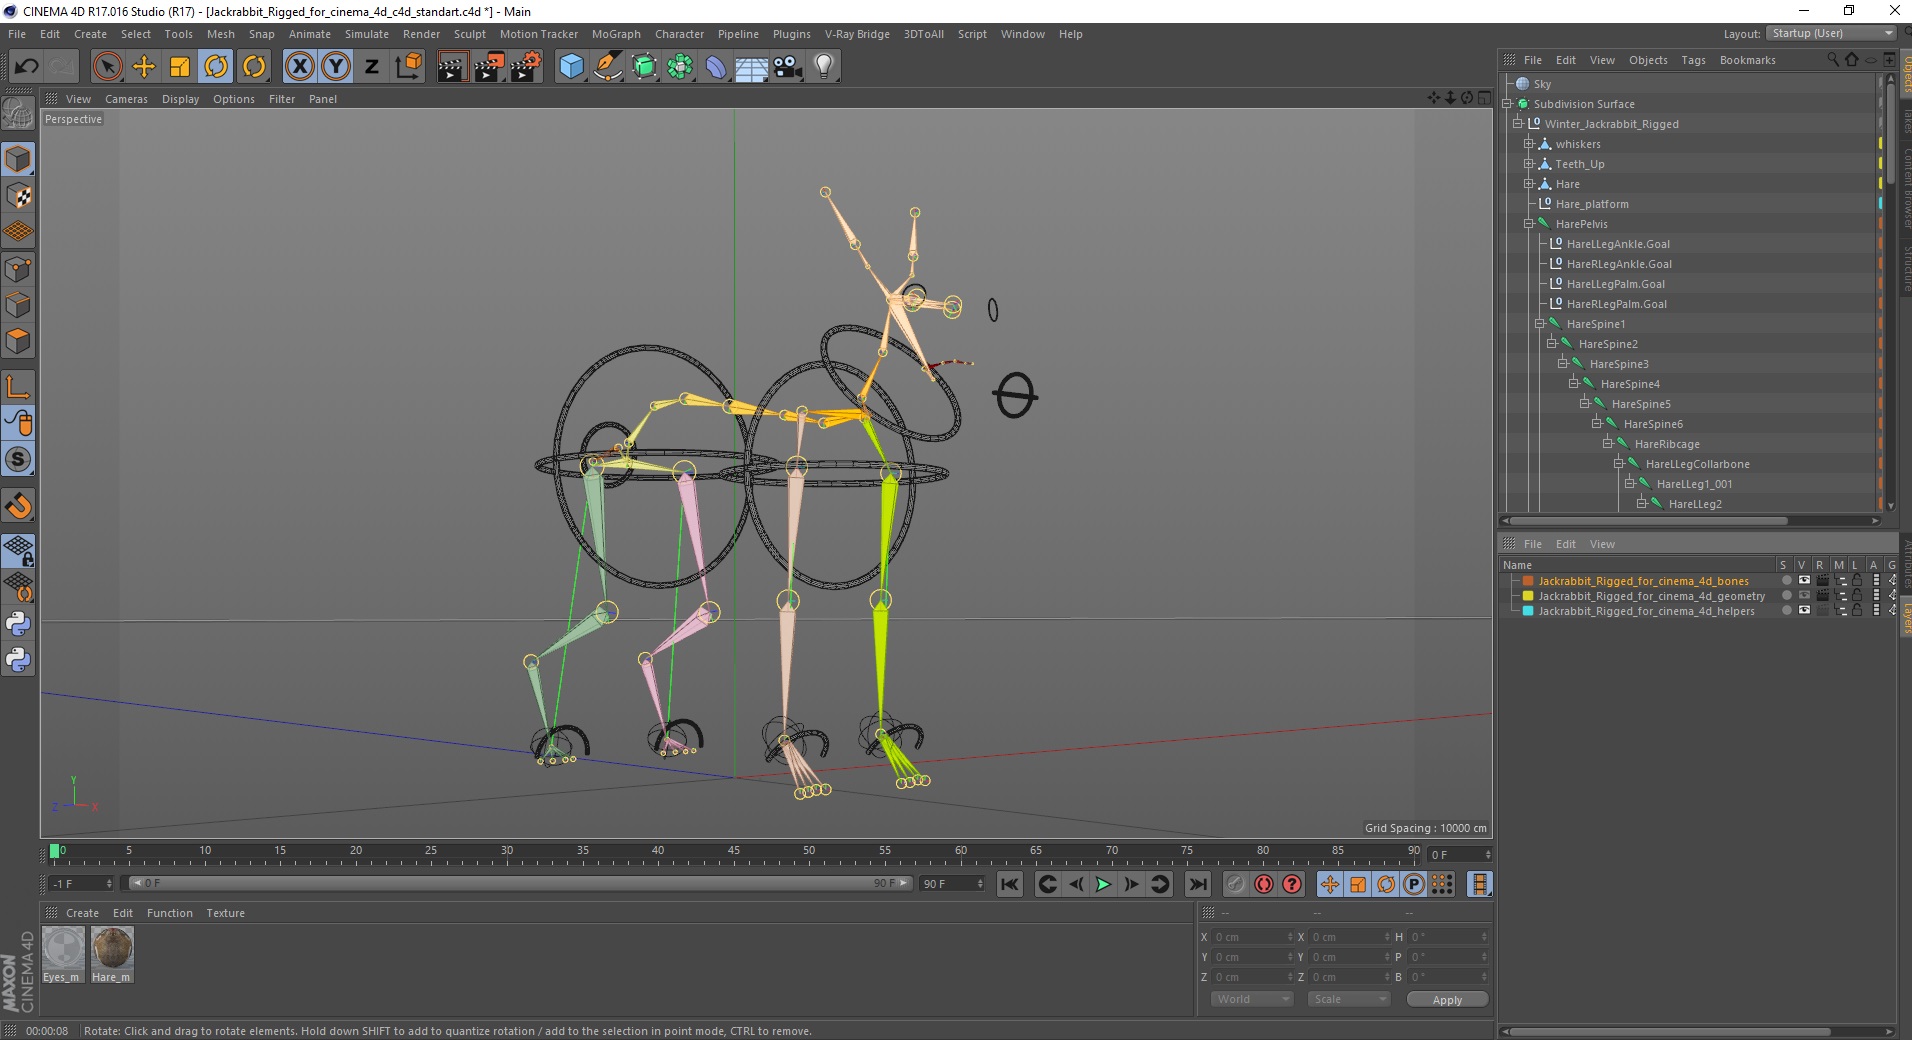Image resolution: width=1912 pixels, height=1040 pixels.
Task: Play animation forwards
Action: [x=1103, y=884]
